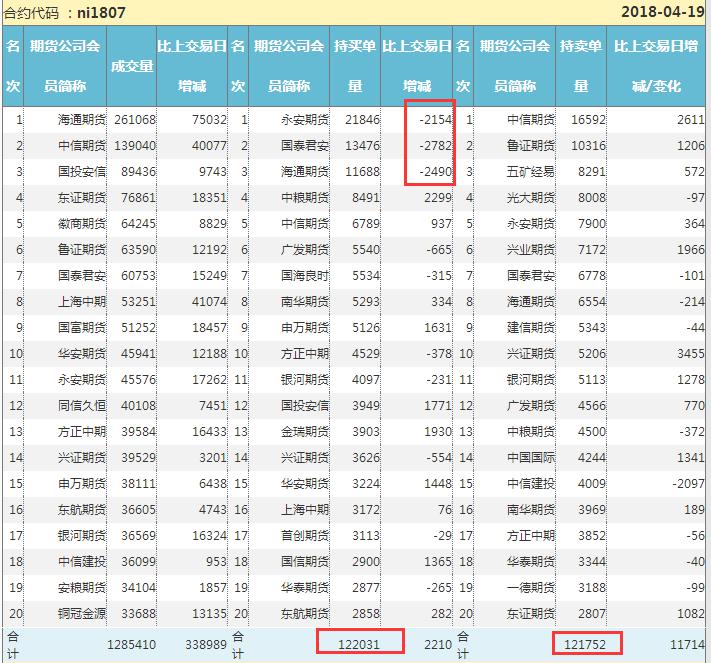Image resolution: width=711 pixels, height=663 pixels.
Task: Click the long position value 11688
Action: click(x=362, y=172)
